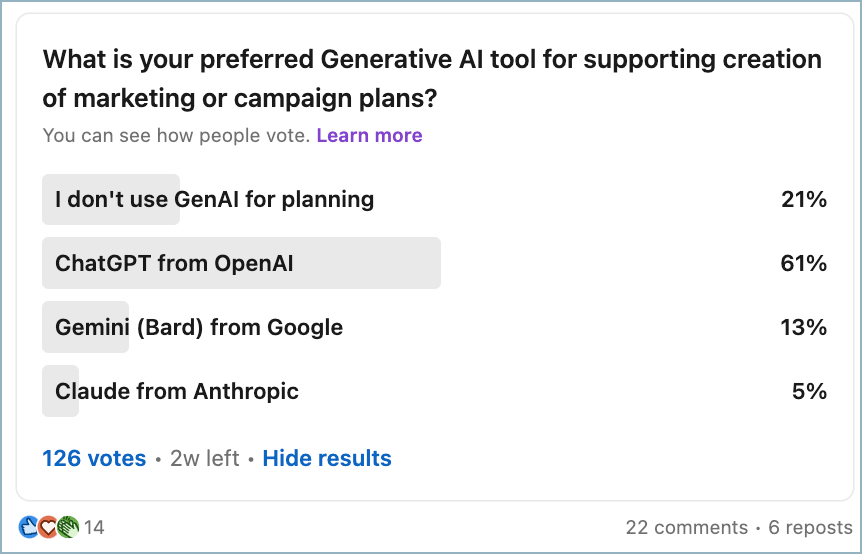Hide results of the poll
862x554 pixels.
(327, 458)
